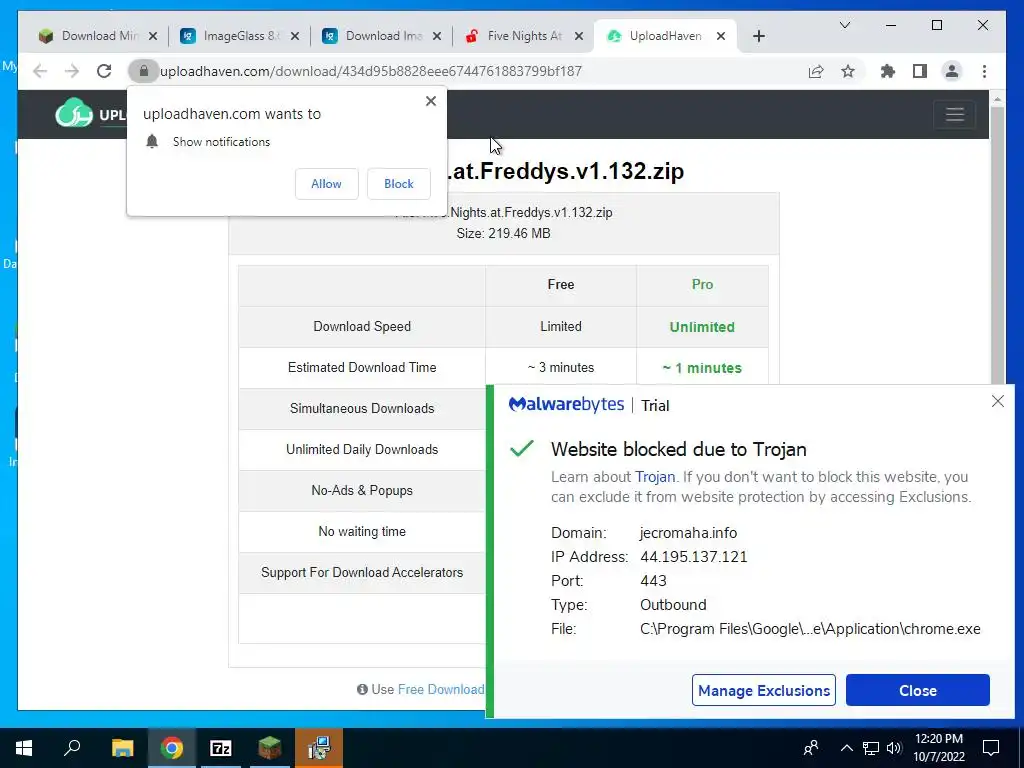The width and height of the screenshot is (1024, 768).
Task: Open Windows taskbar search
Action: point(72,747)
